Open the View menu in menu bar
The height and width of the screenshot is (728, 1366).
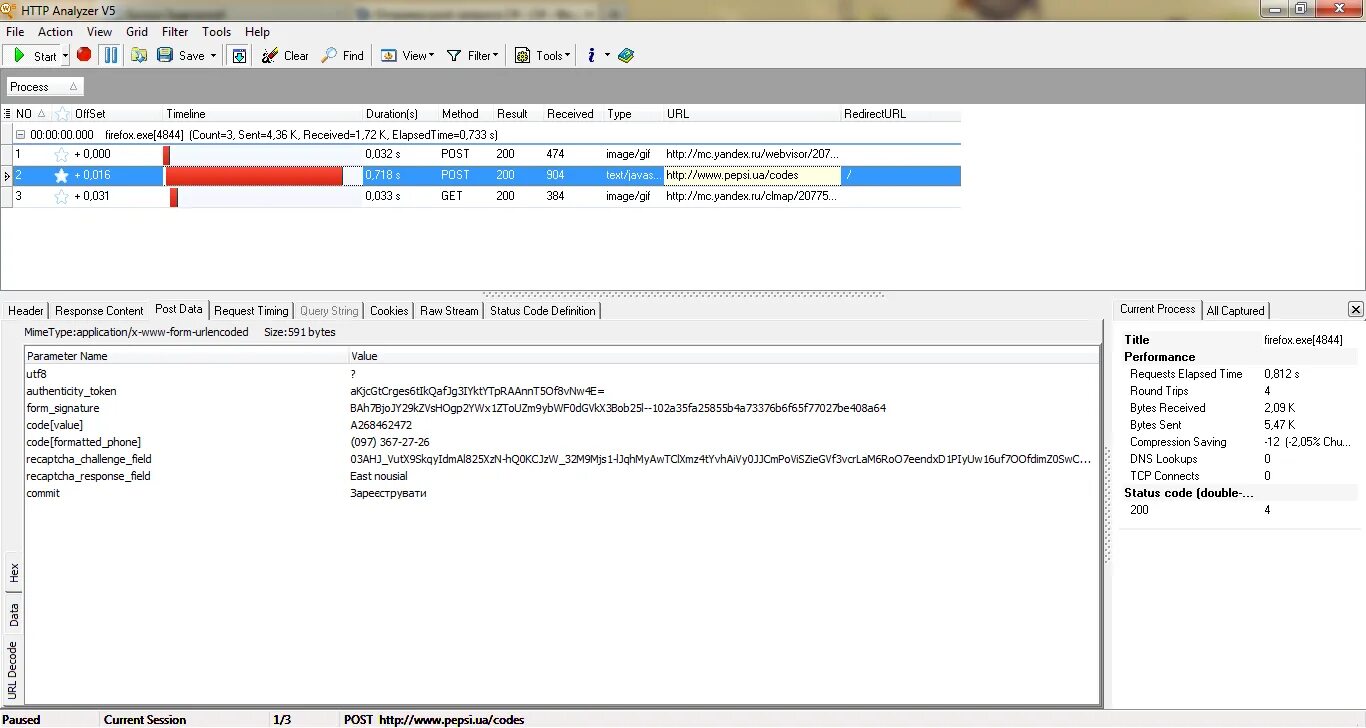coord(99,32)
